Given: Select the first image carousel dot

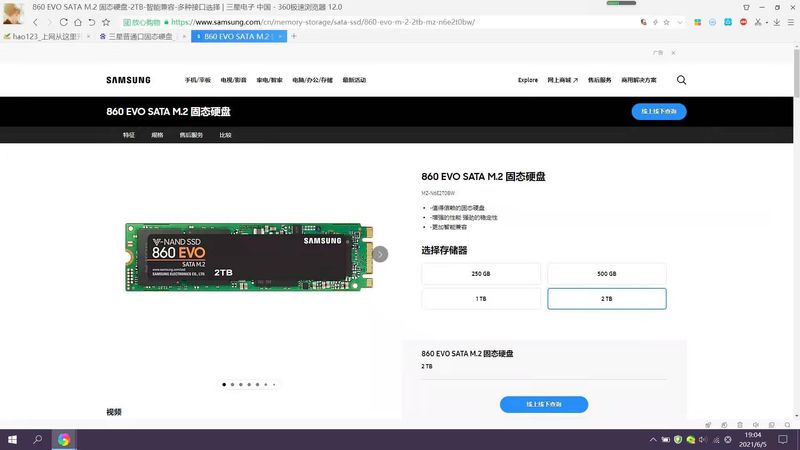Looking at the screenshot, I should tap(224, 385).
